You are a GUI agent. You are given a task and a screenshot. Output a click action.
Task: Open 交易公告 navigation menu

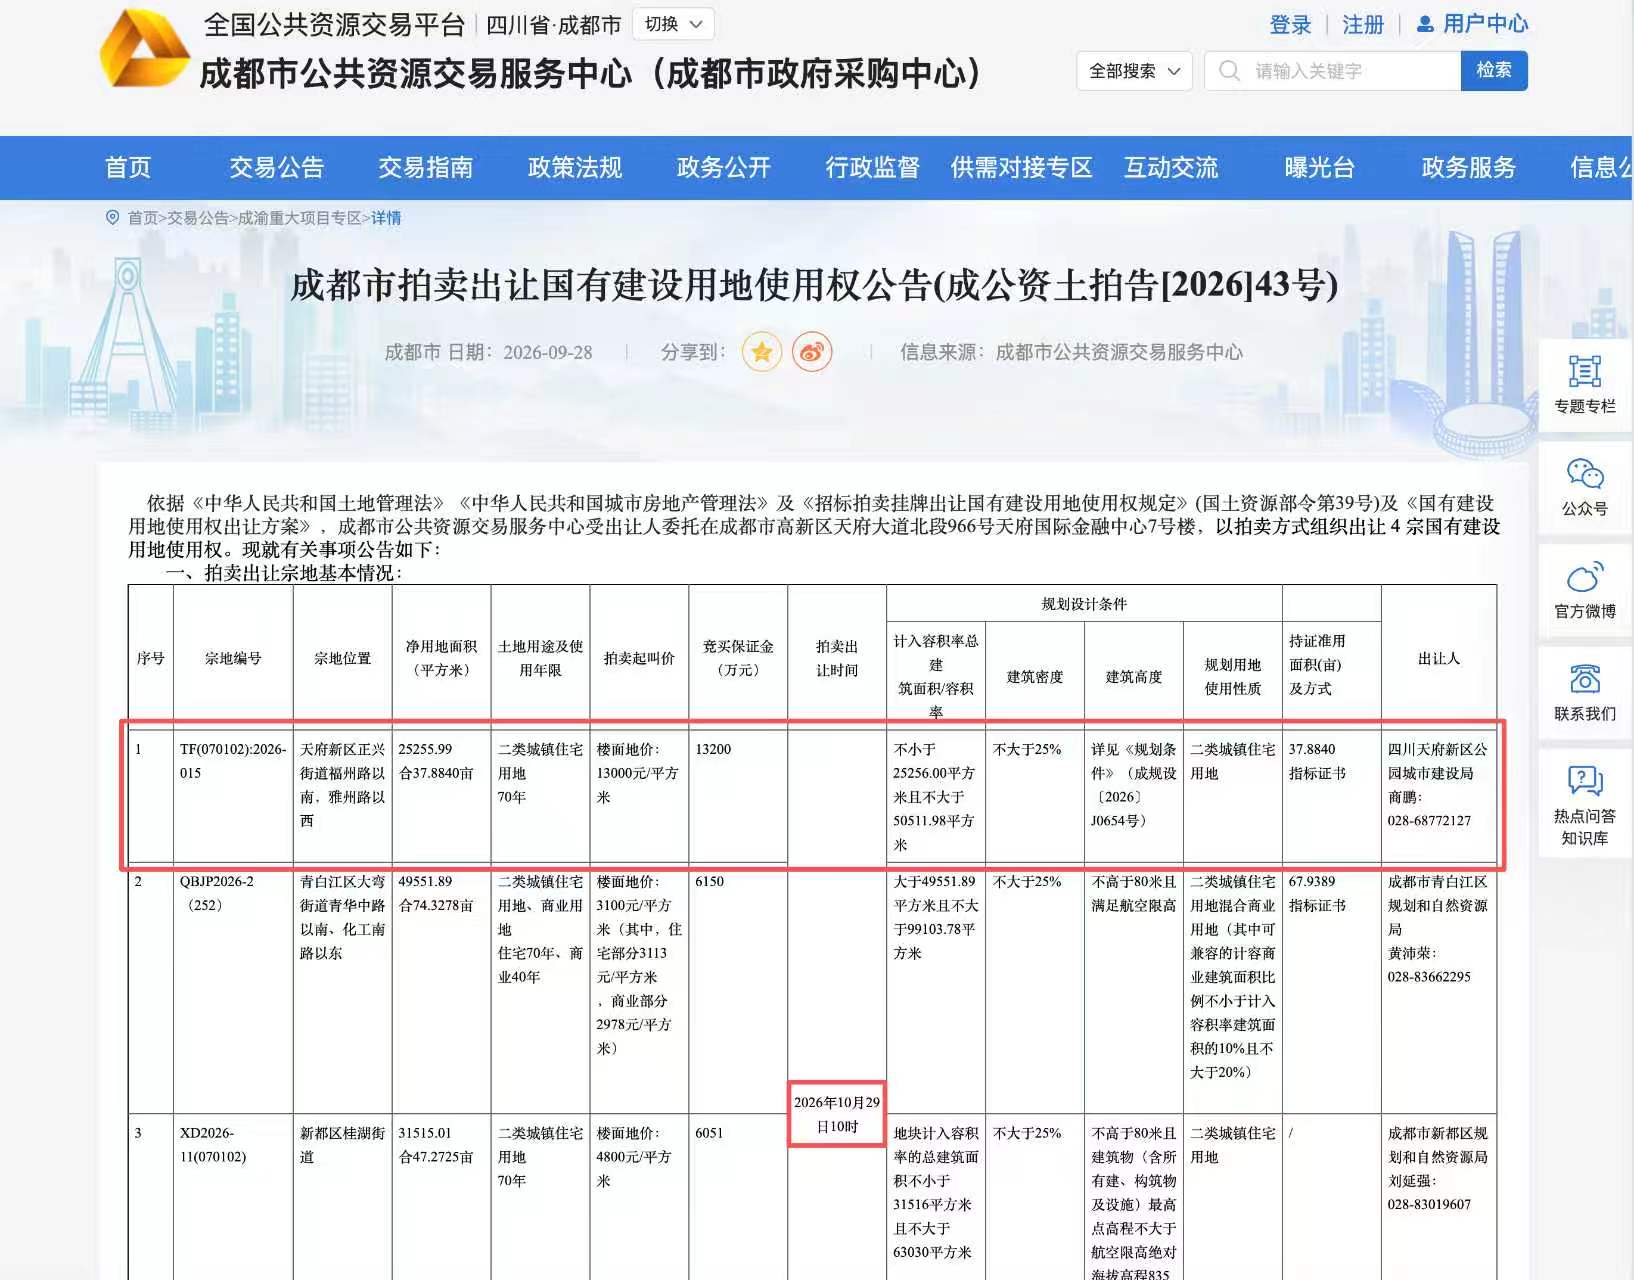point(276,167)
